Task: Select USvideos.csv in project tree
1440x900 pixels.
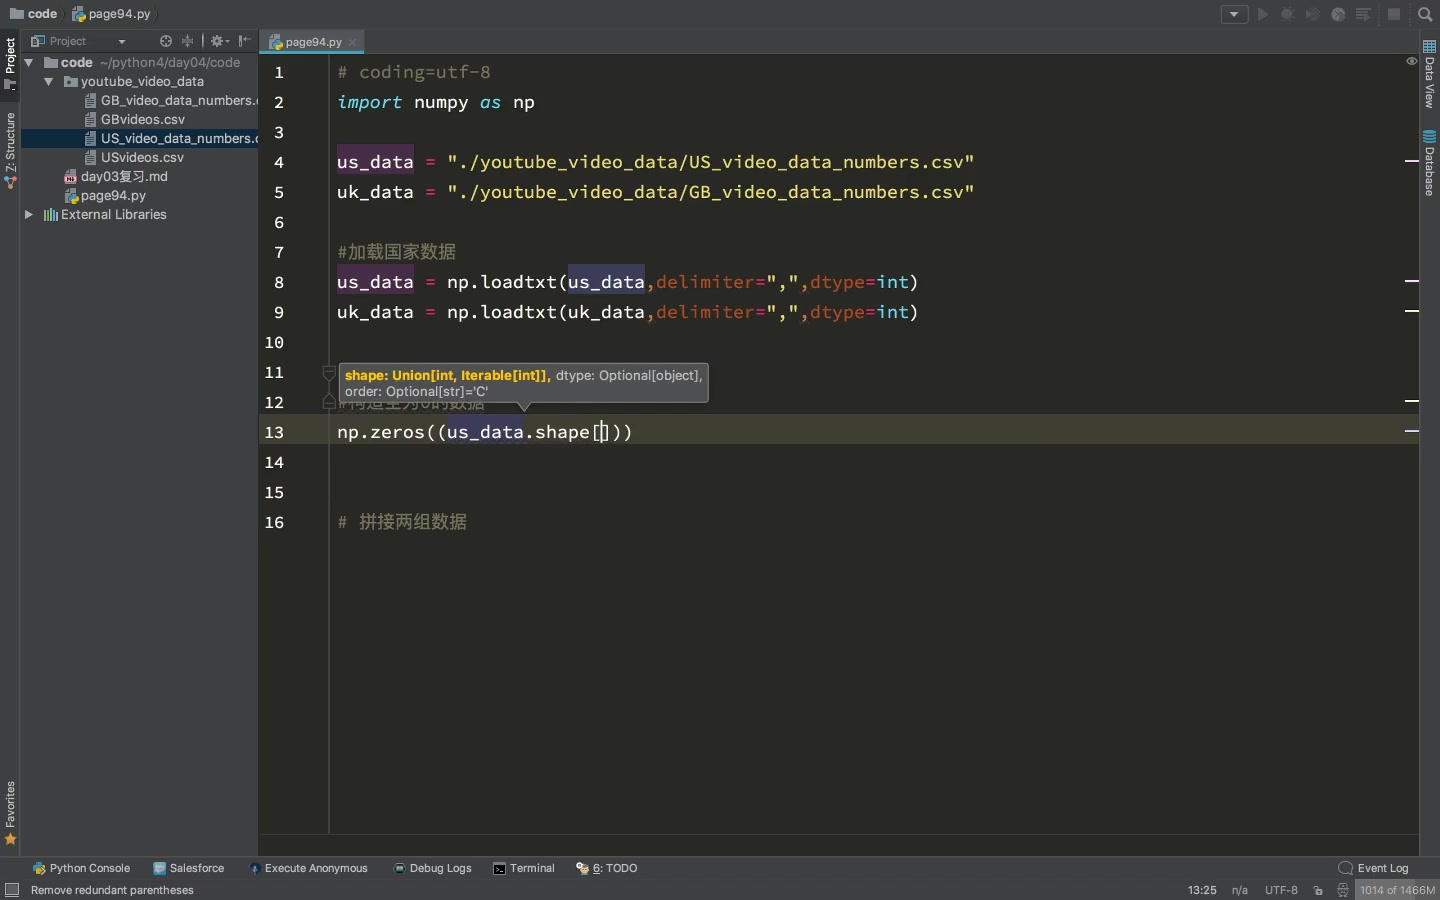Action: point(135,157)
